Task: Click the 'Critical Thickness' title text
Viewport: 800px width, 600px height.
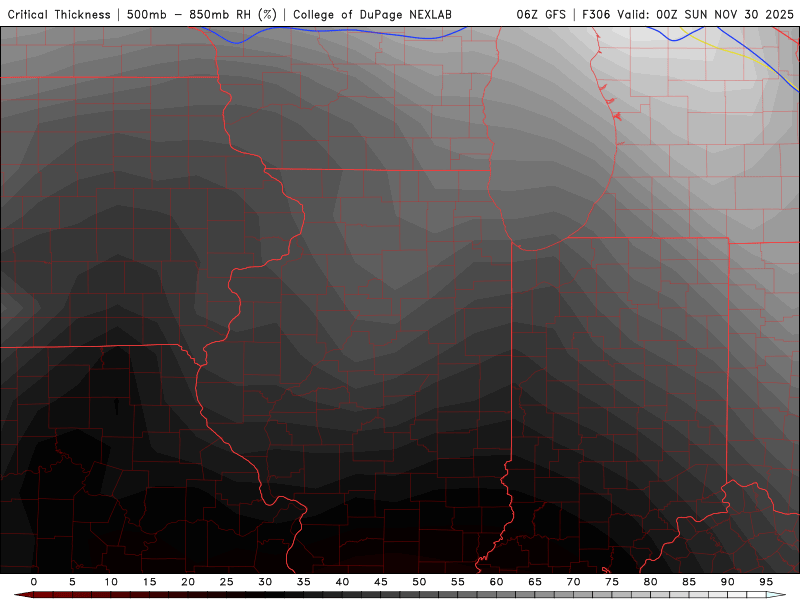Action: point(59,15)
